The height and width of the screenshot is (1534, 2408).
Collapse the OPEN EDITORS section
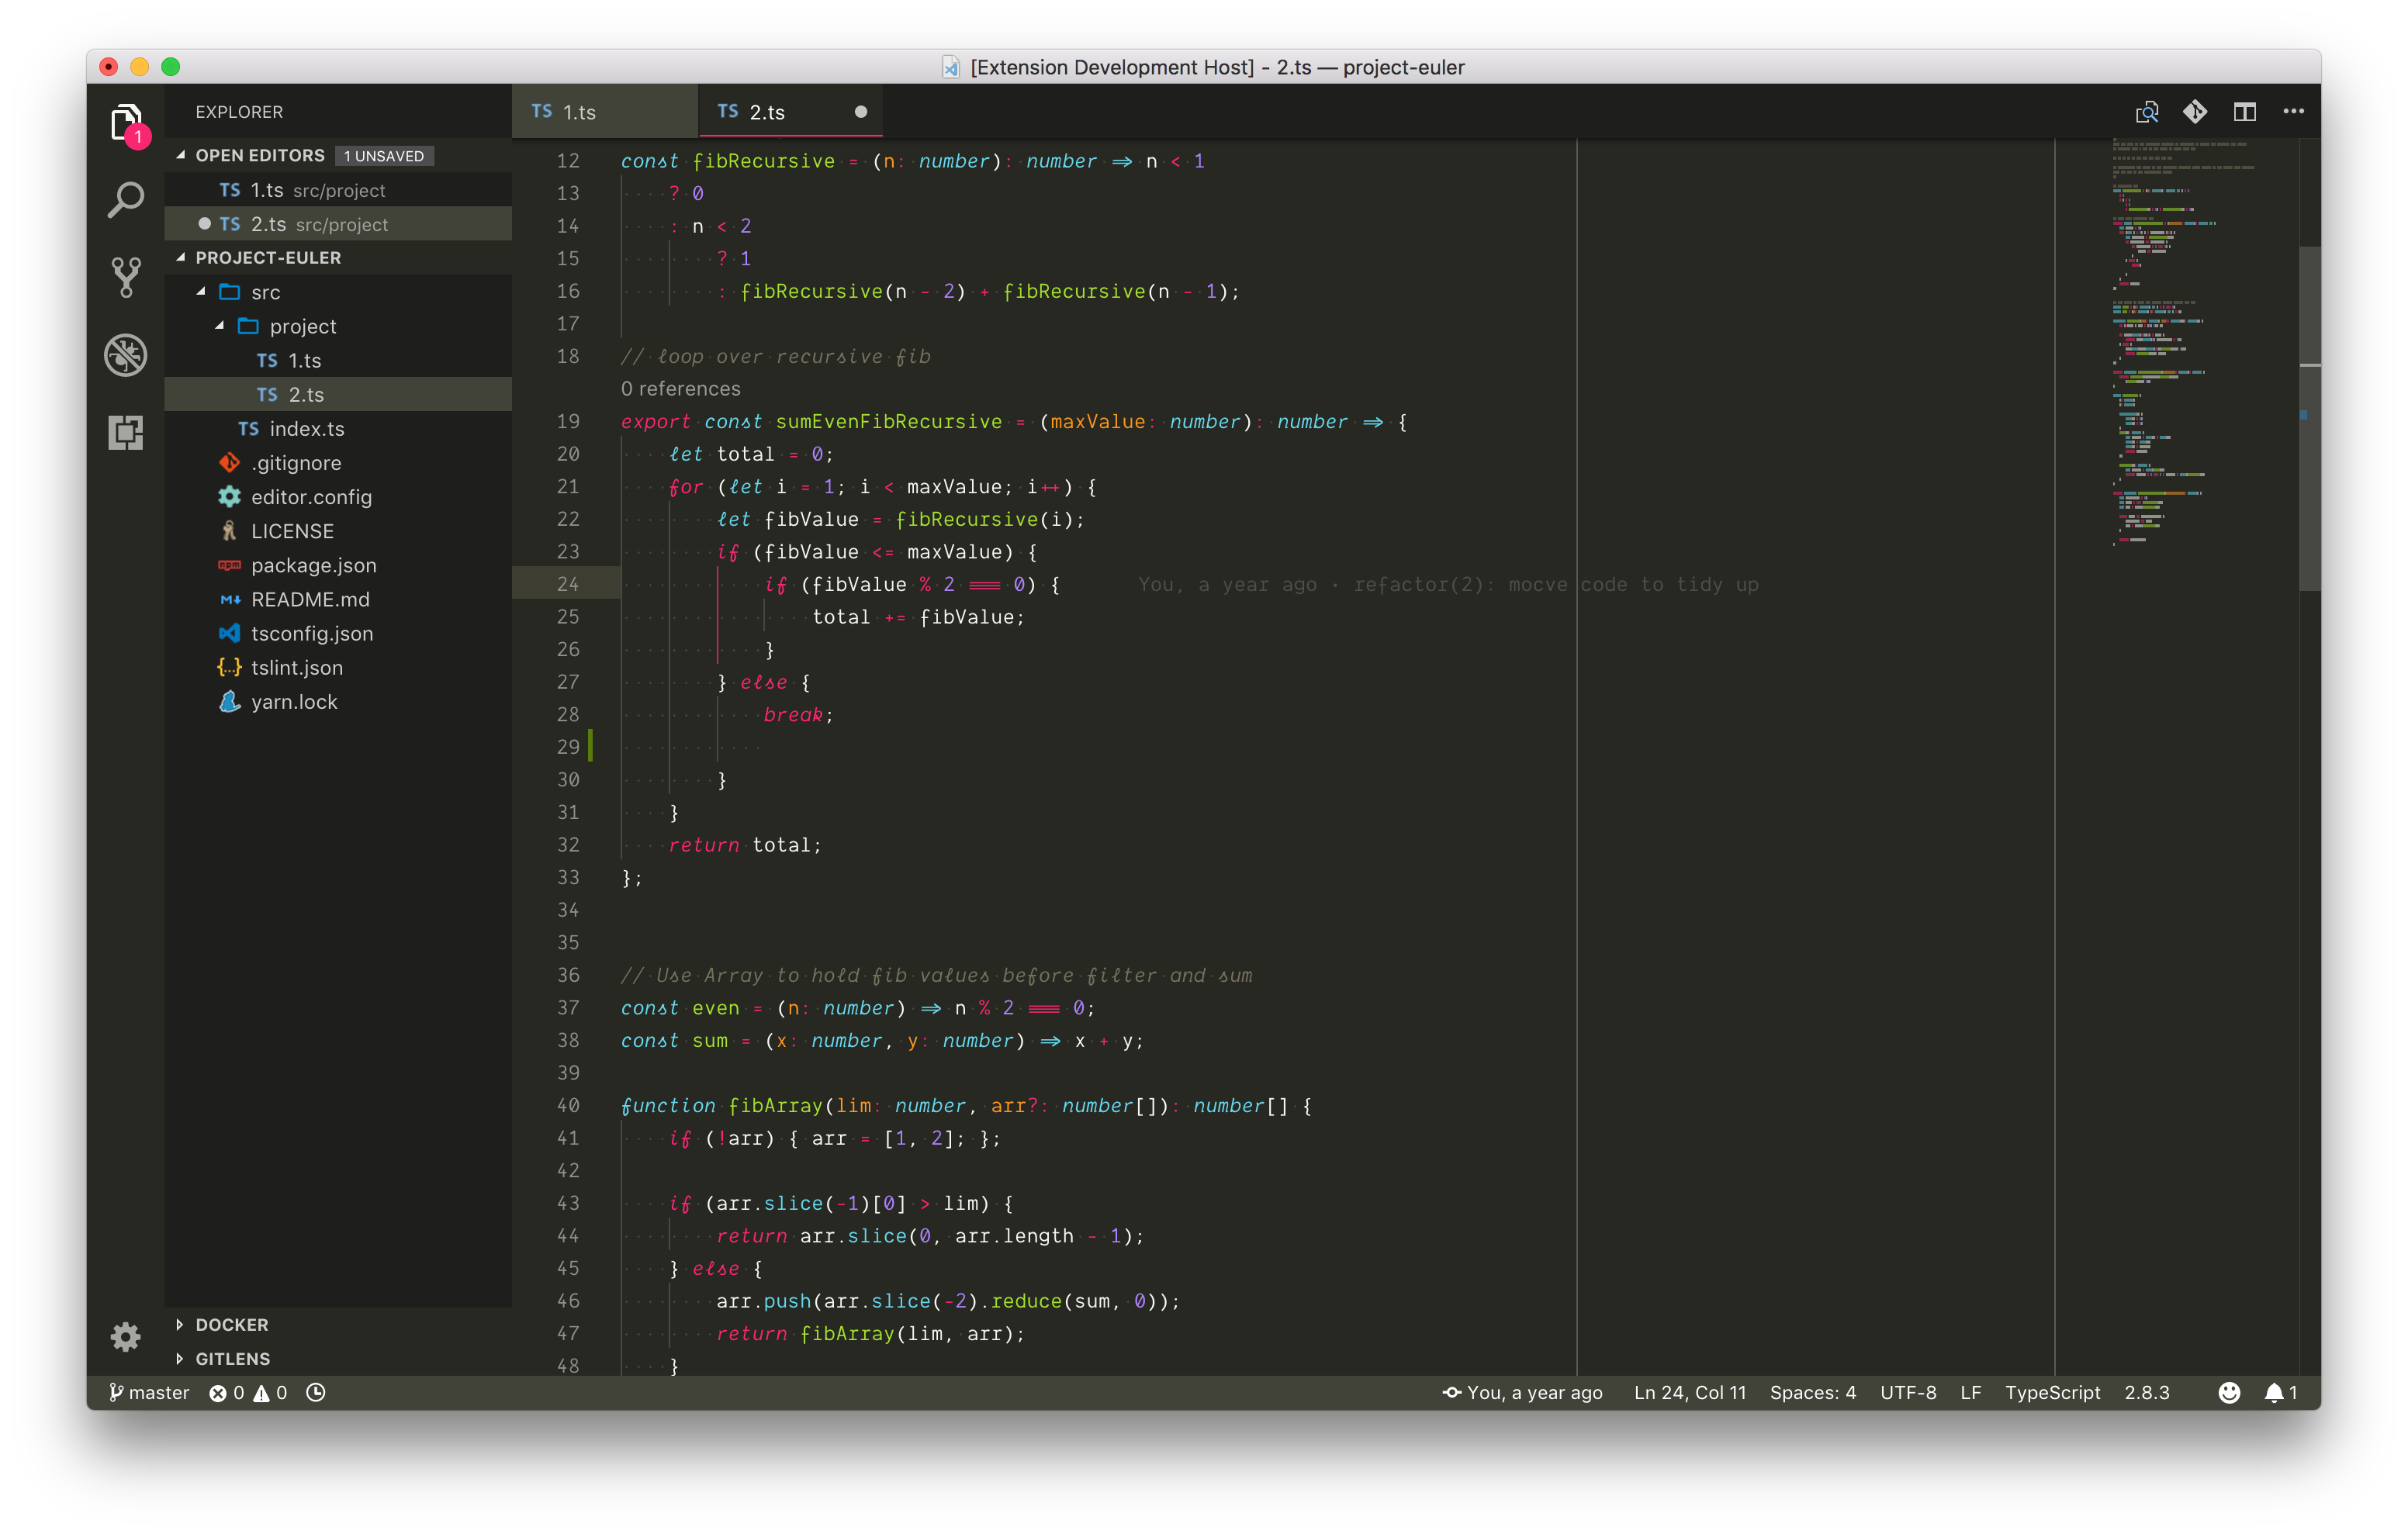pos(260,155)
